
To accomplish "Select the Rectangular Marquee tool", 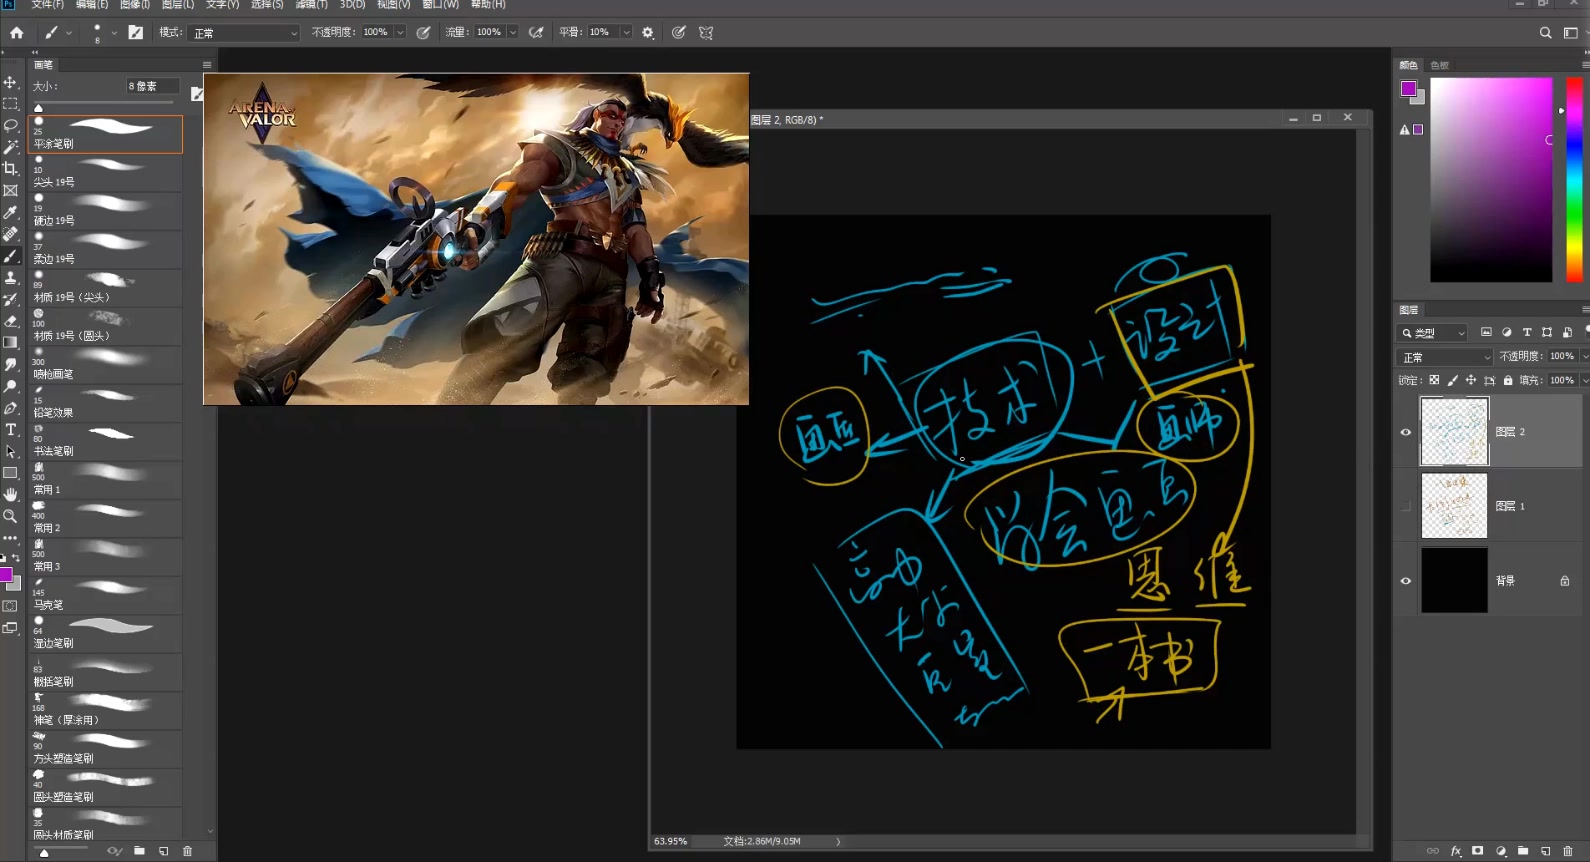I will [10, 104].
